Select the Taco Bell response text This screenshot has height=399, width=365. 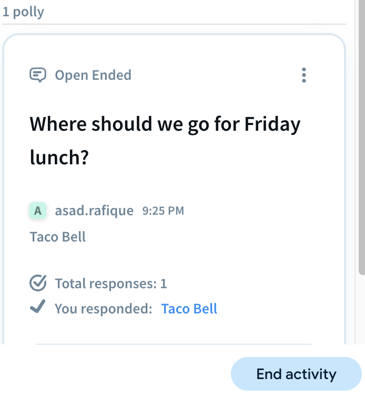click(58, 237)
